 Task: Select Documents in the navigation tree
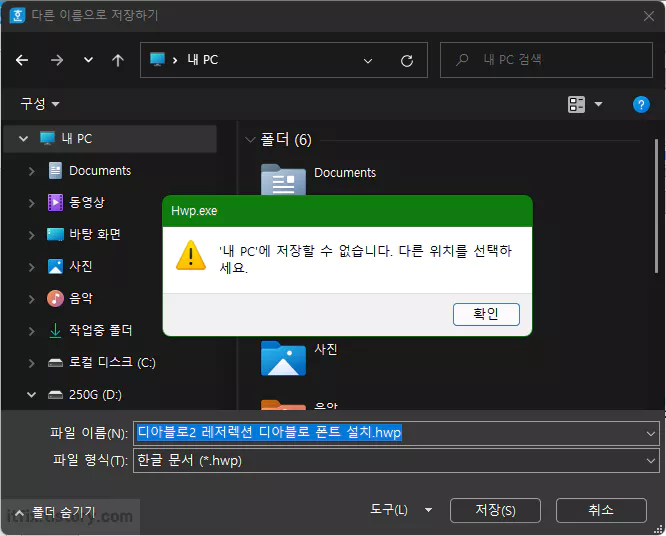point(100,171)
